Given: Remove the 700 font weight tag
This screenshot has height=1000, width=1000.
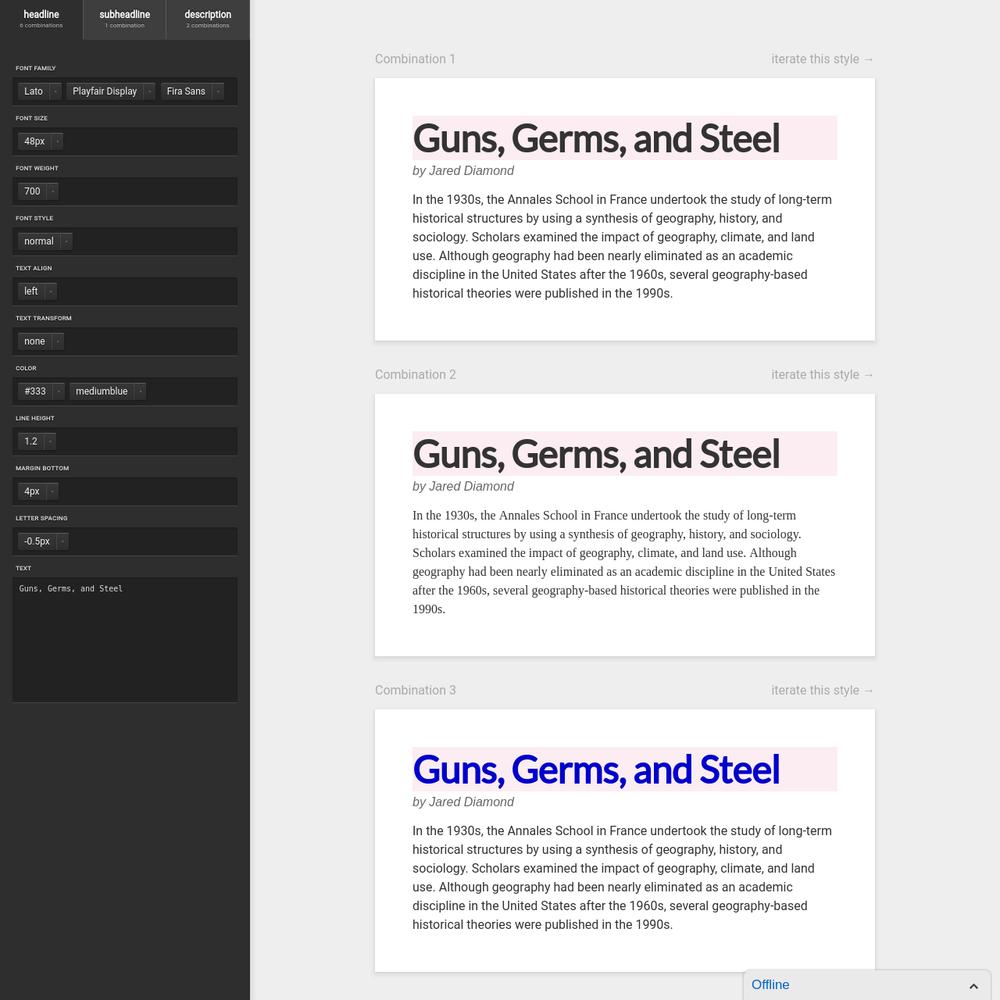Looking at the screenshot, I should [53, 191].
